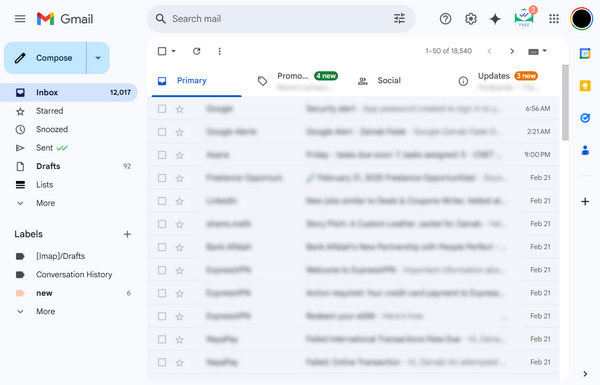
Task: Refresh the inbox
Action: (196, 51)
